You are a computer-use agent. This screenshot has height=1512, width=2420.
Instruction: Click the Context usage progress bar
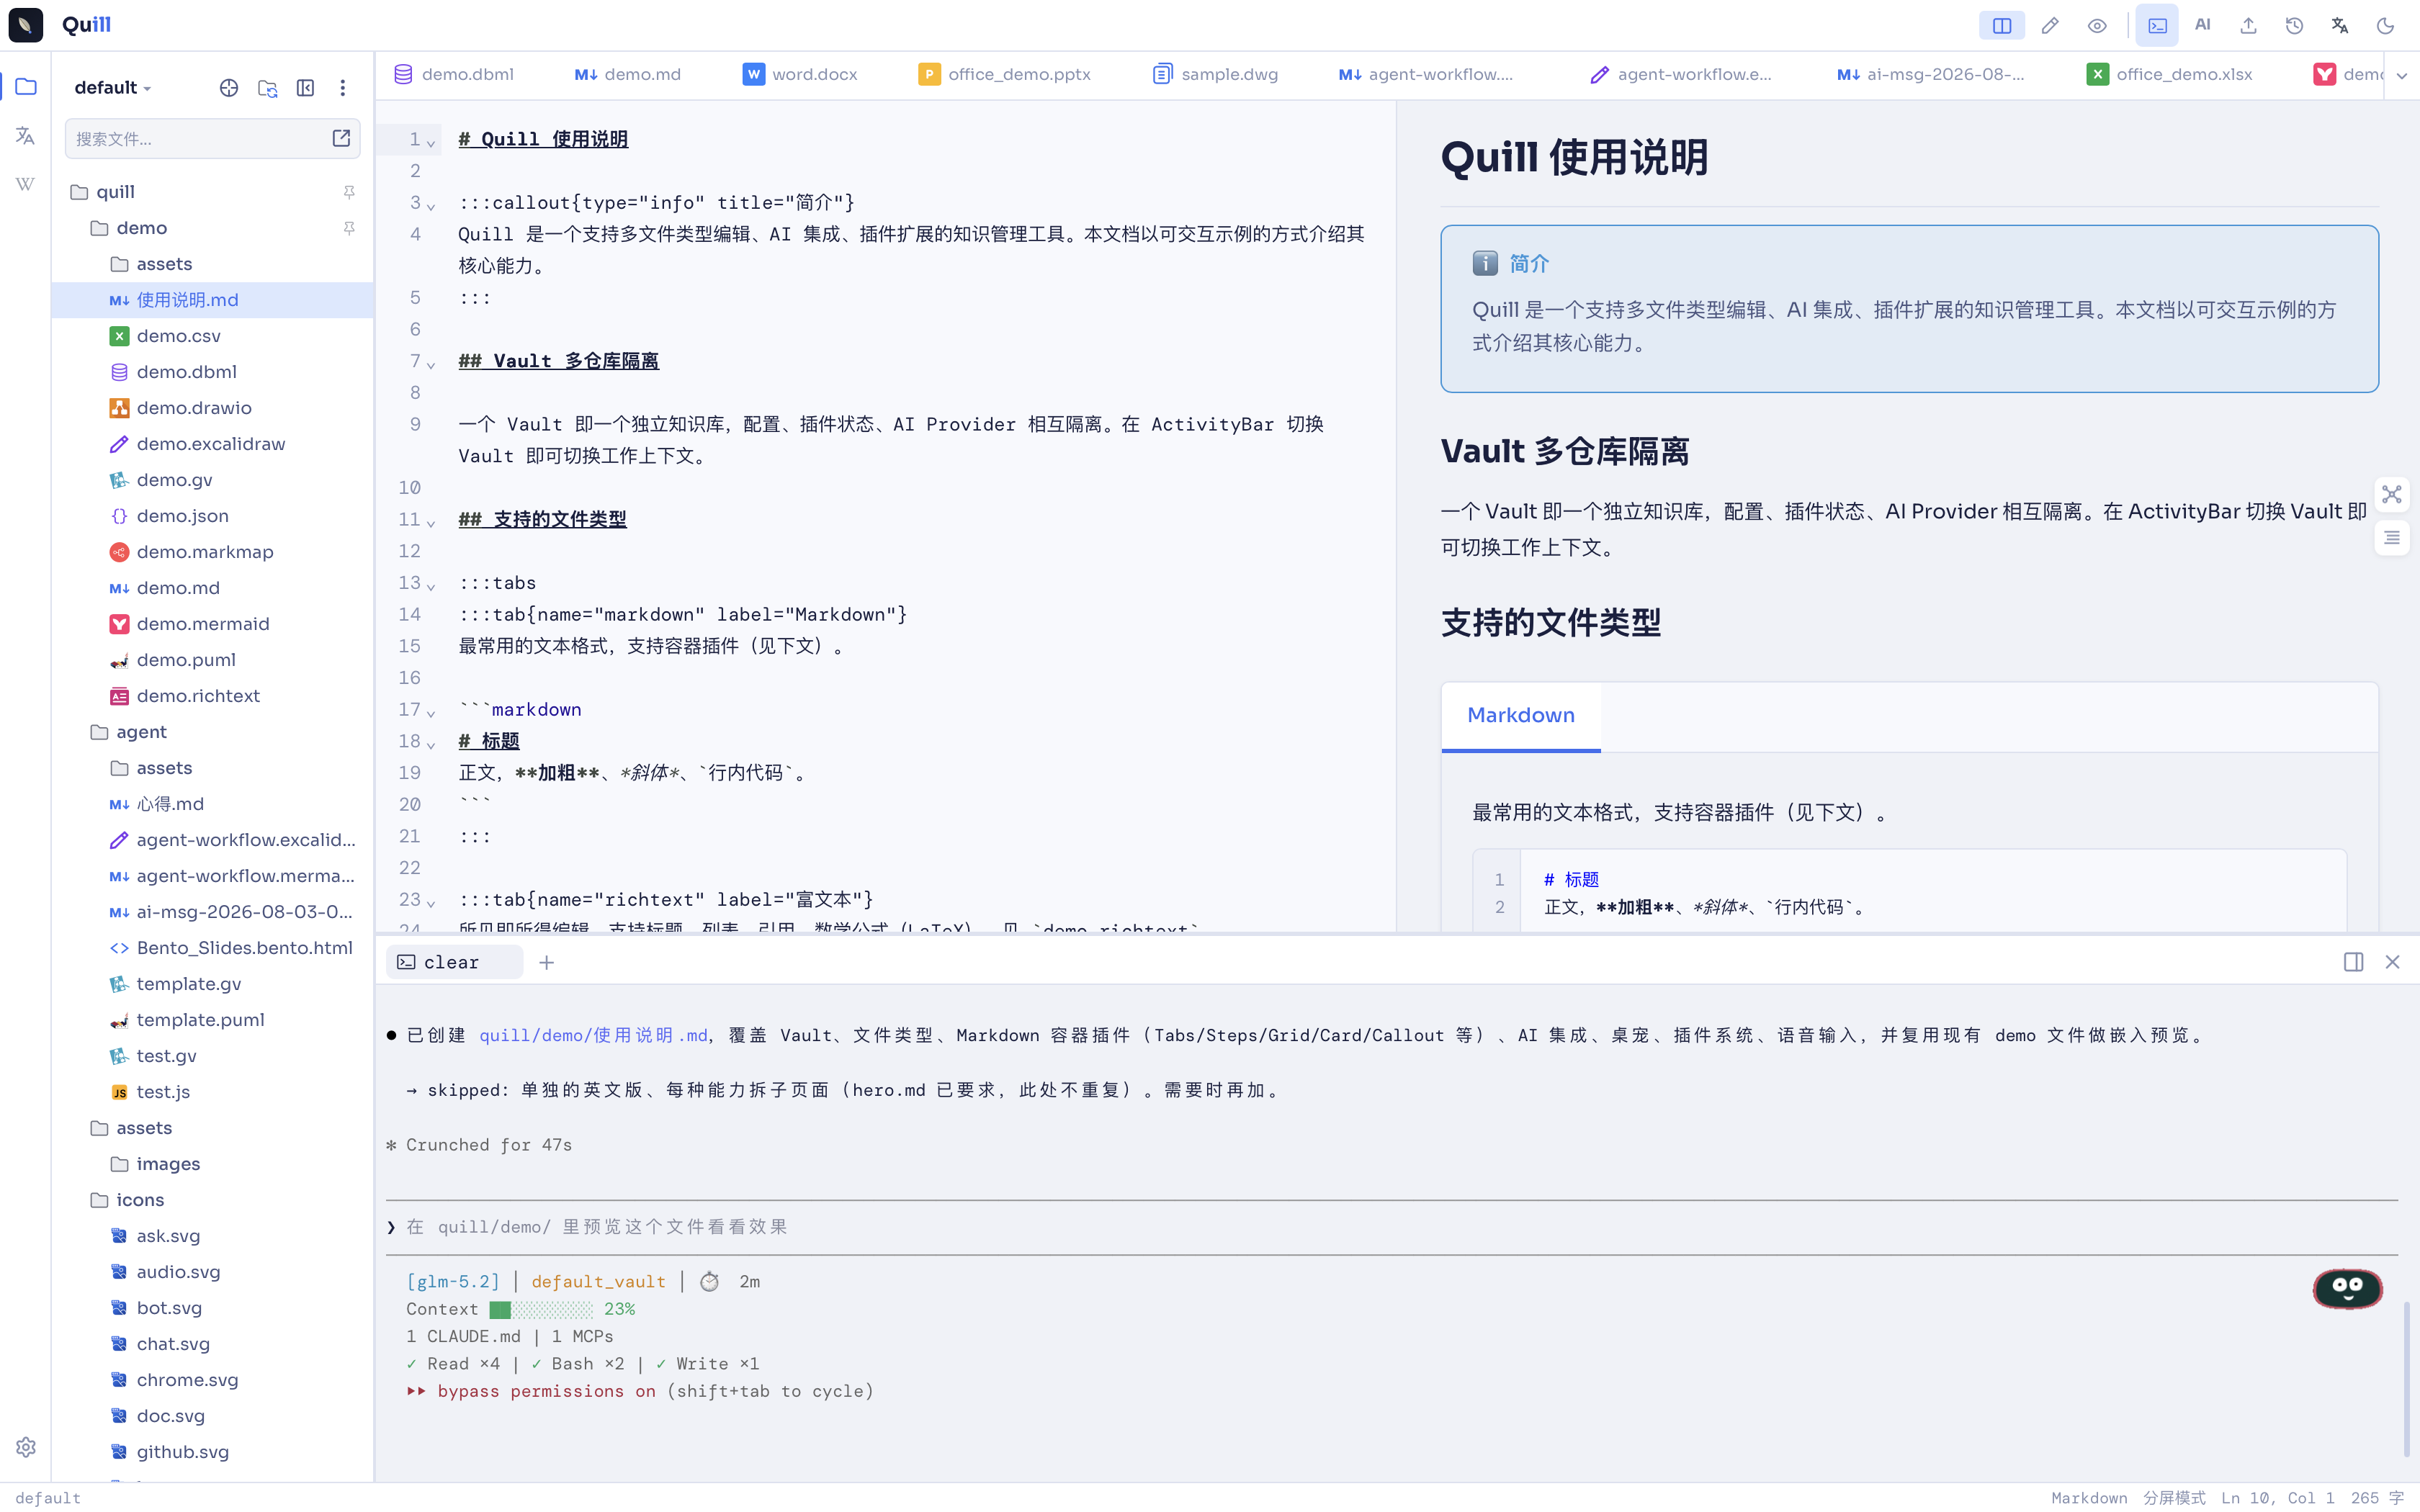541,1309
